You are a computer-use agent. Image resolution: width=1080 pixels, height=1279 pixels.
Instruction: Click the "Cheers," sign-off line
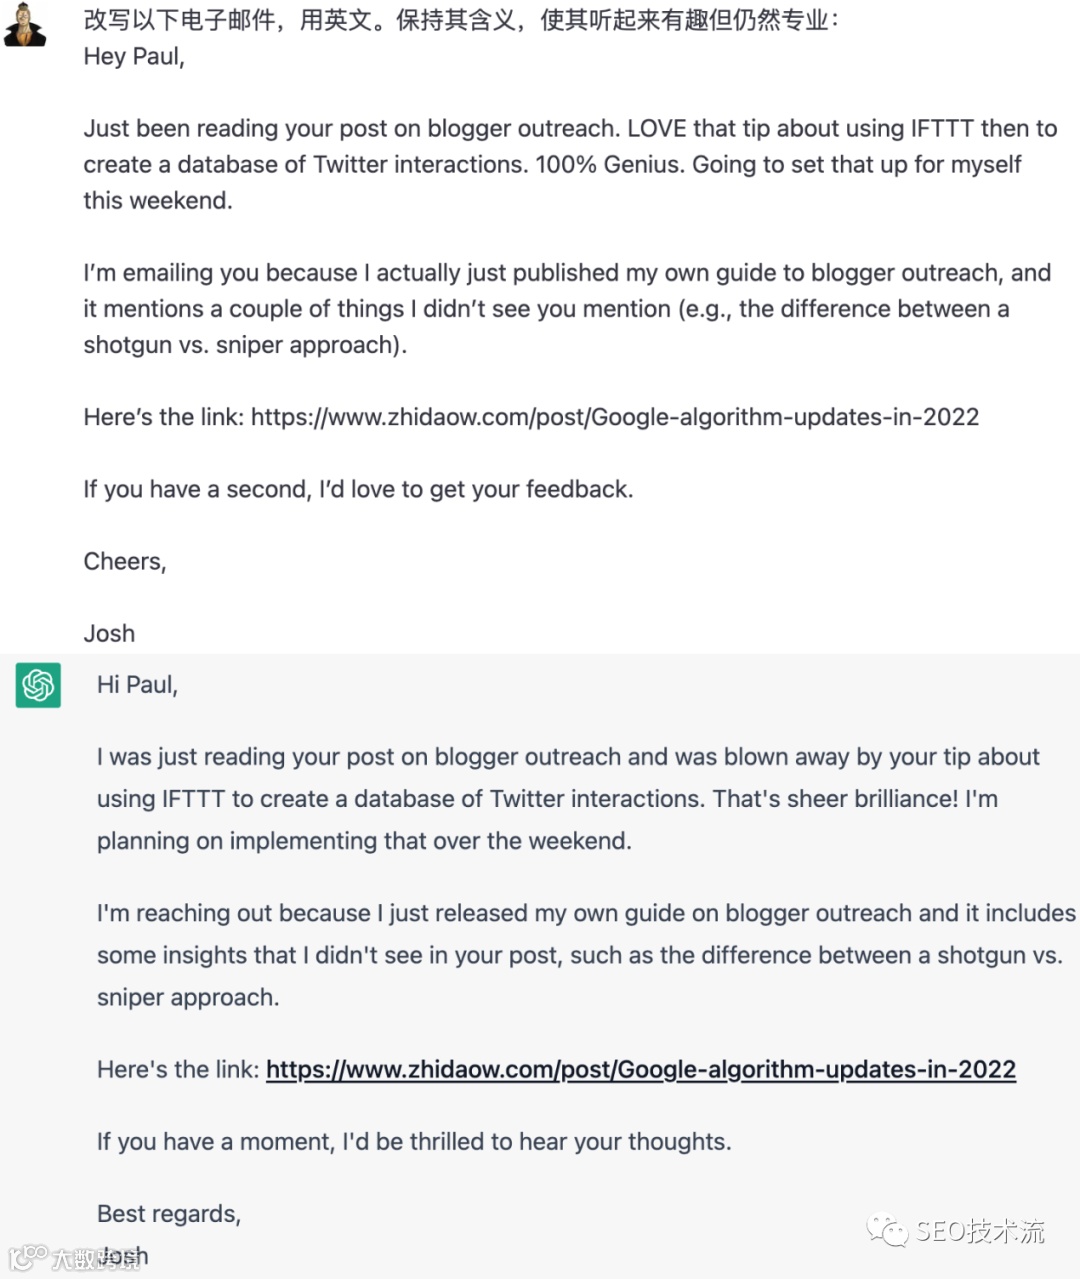125,561
